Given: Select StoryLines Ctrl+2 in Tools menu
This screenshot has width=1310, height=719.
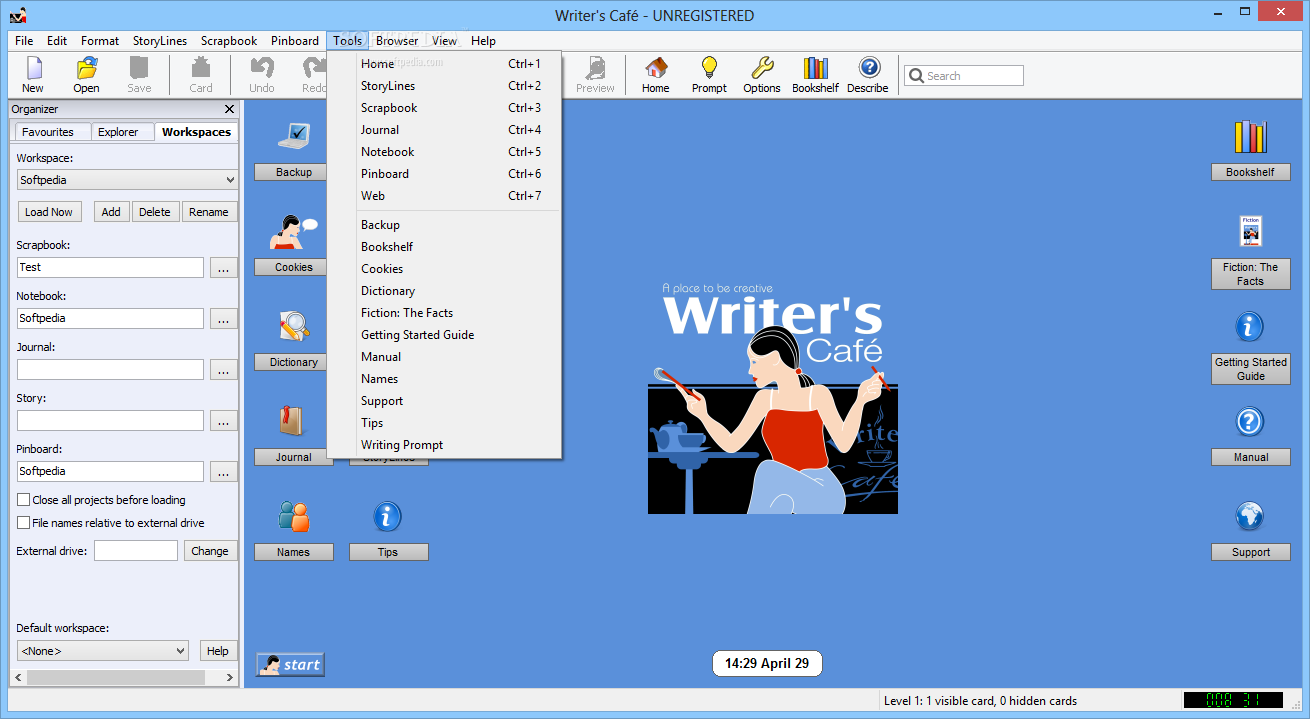Looking at the screenshot, I should [445, 86].
